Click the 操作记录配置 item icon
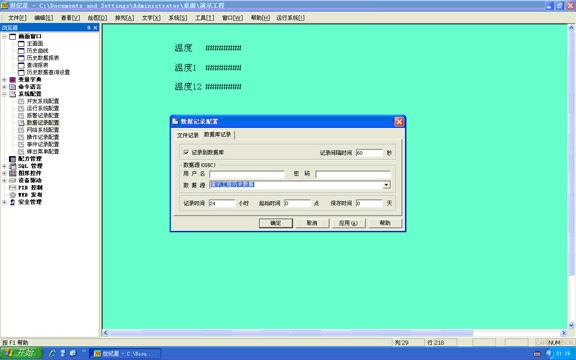 pyautogui.click(x=21, y=137)
